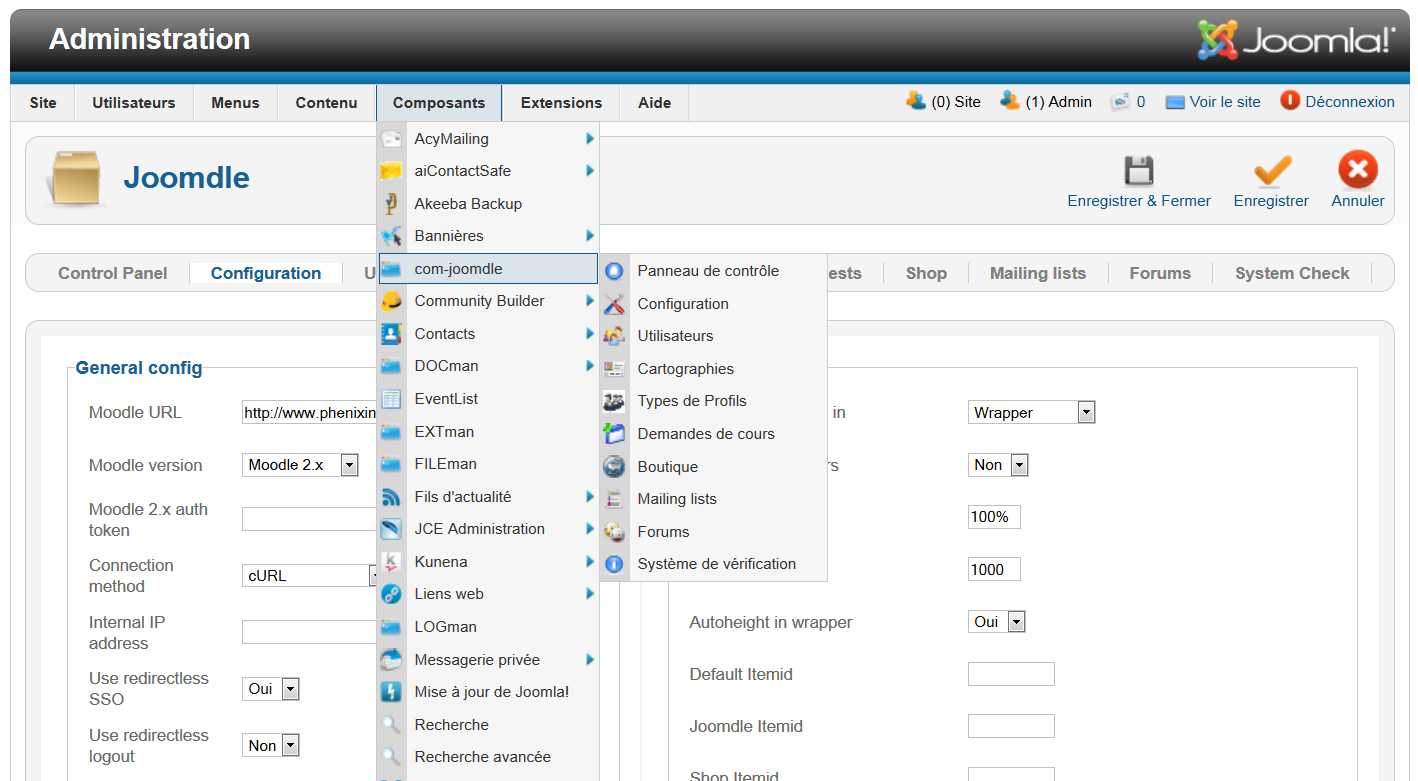Click the orange checkmark Enregistrer icon

(1271, 171)
